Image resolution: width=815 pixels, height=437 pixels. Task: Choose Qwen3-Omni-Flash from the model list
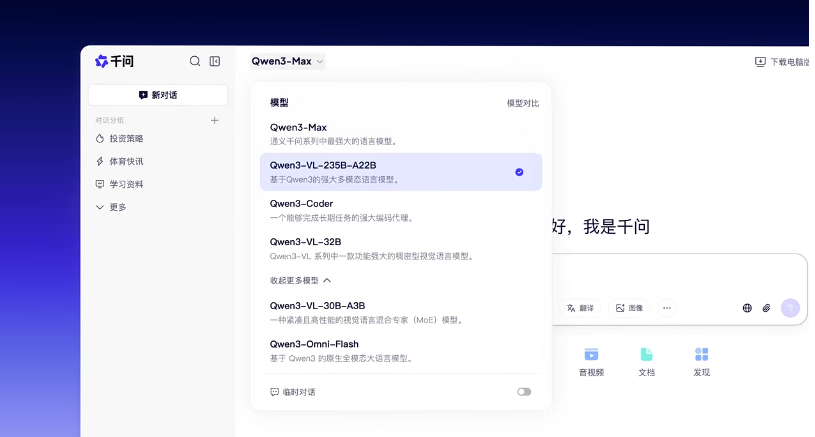tap(400, 350)
